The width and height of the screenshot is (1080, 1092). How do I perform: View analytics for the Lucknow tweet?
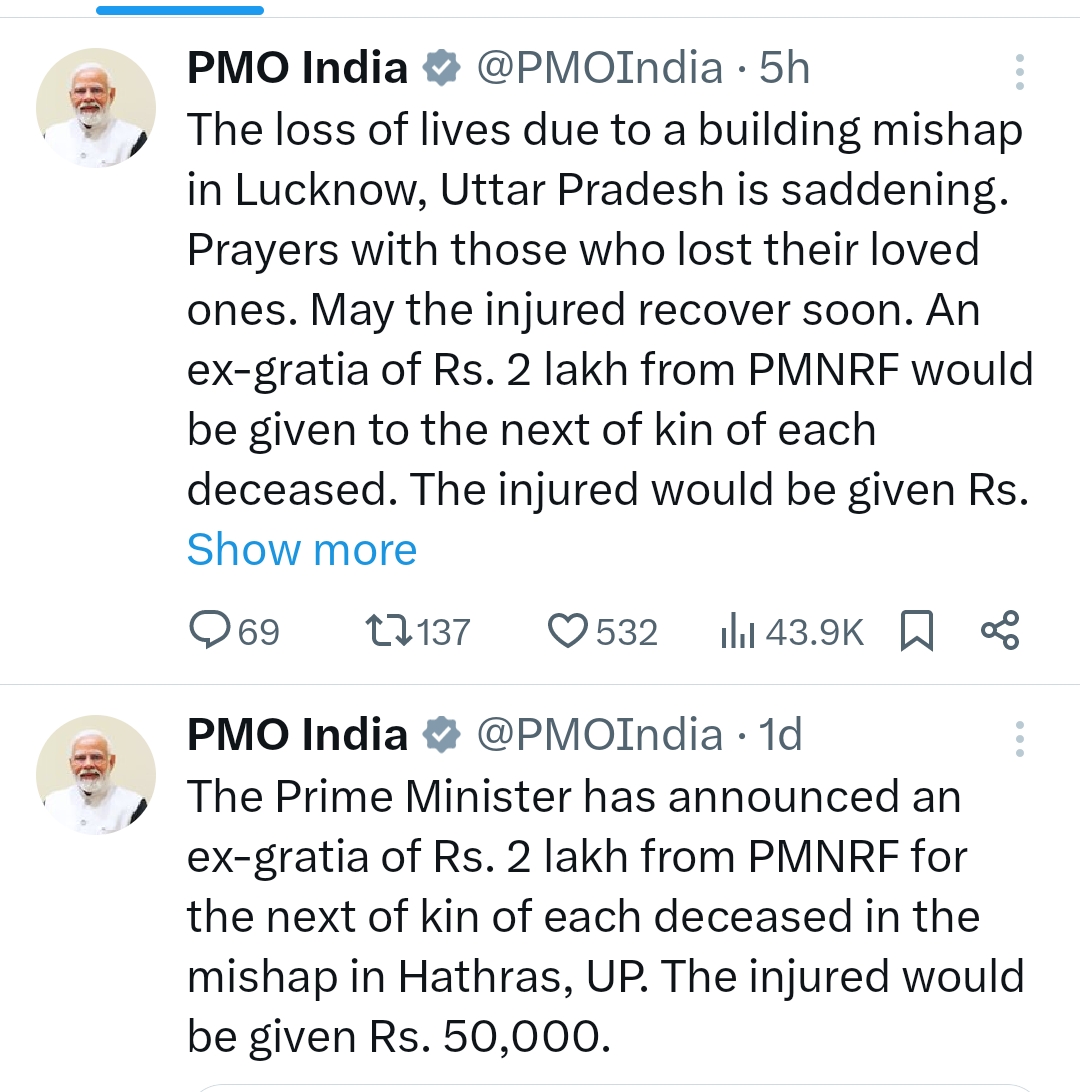click(x=738, y=631)
